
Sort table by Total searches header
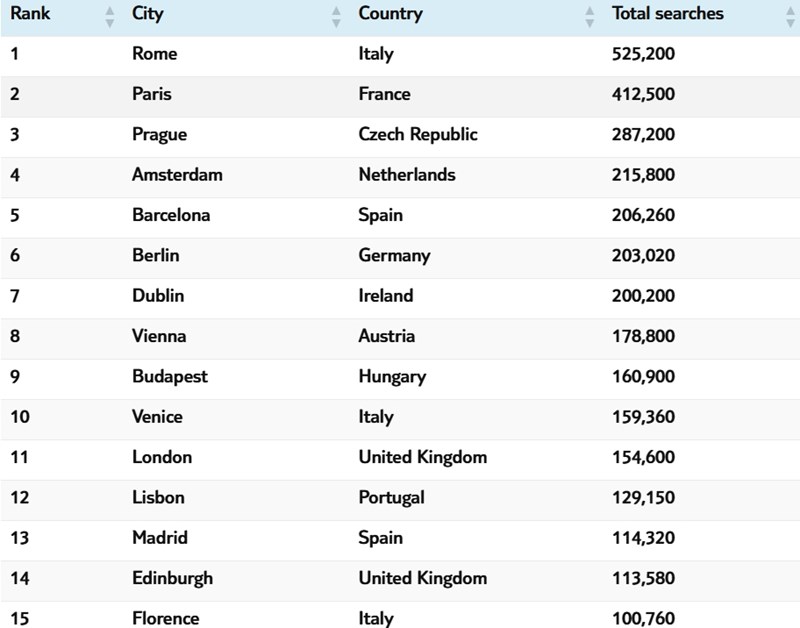click(x=667, y=14)
